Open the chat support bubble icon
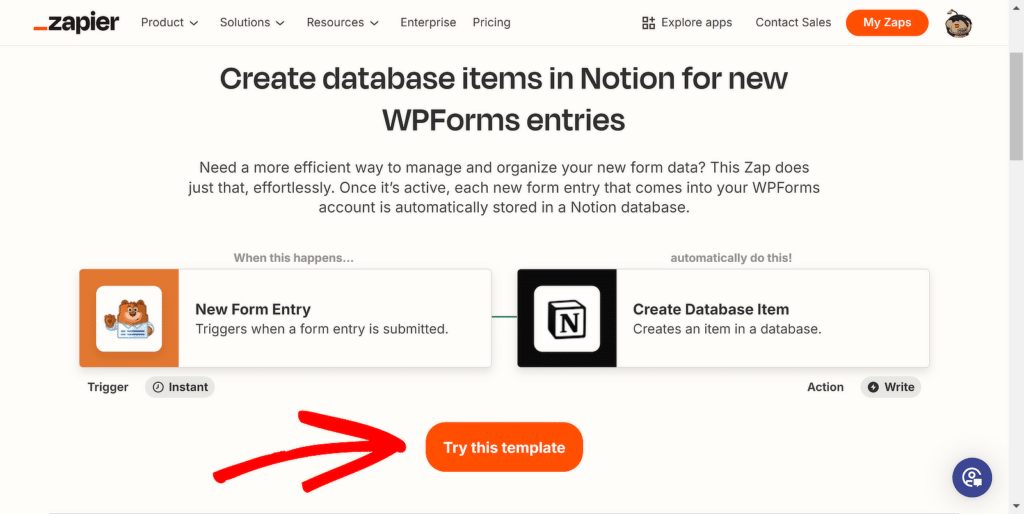 coord(972,477)
